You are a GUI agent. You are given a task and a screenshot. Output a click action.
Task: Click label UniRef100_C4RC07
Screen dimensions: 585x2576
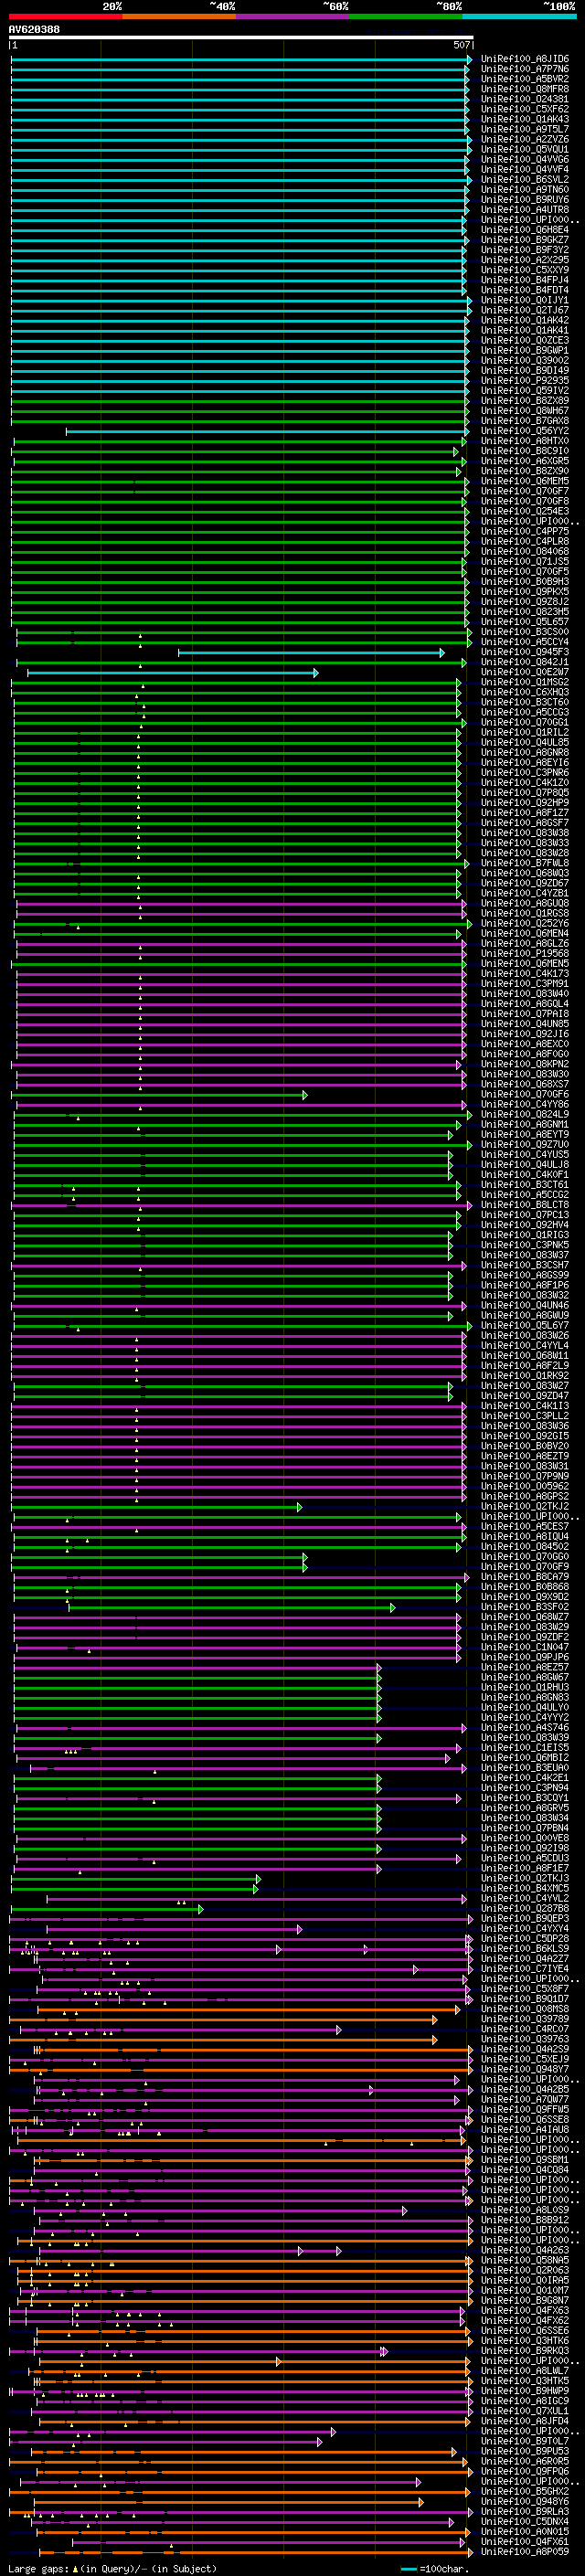coord(525,2029)
